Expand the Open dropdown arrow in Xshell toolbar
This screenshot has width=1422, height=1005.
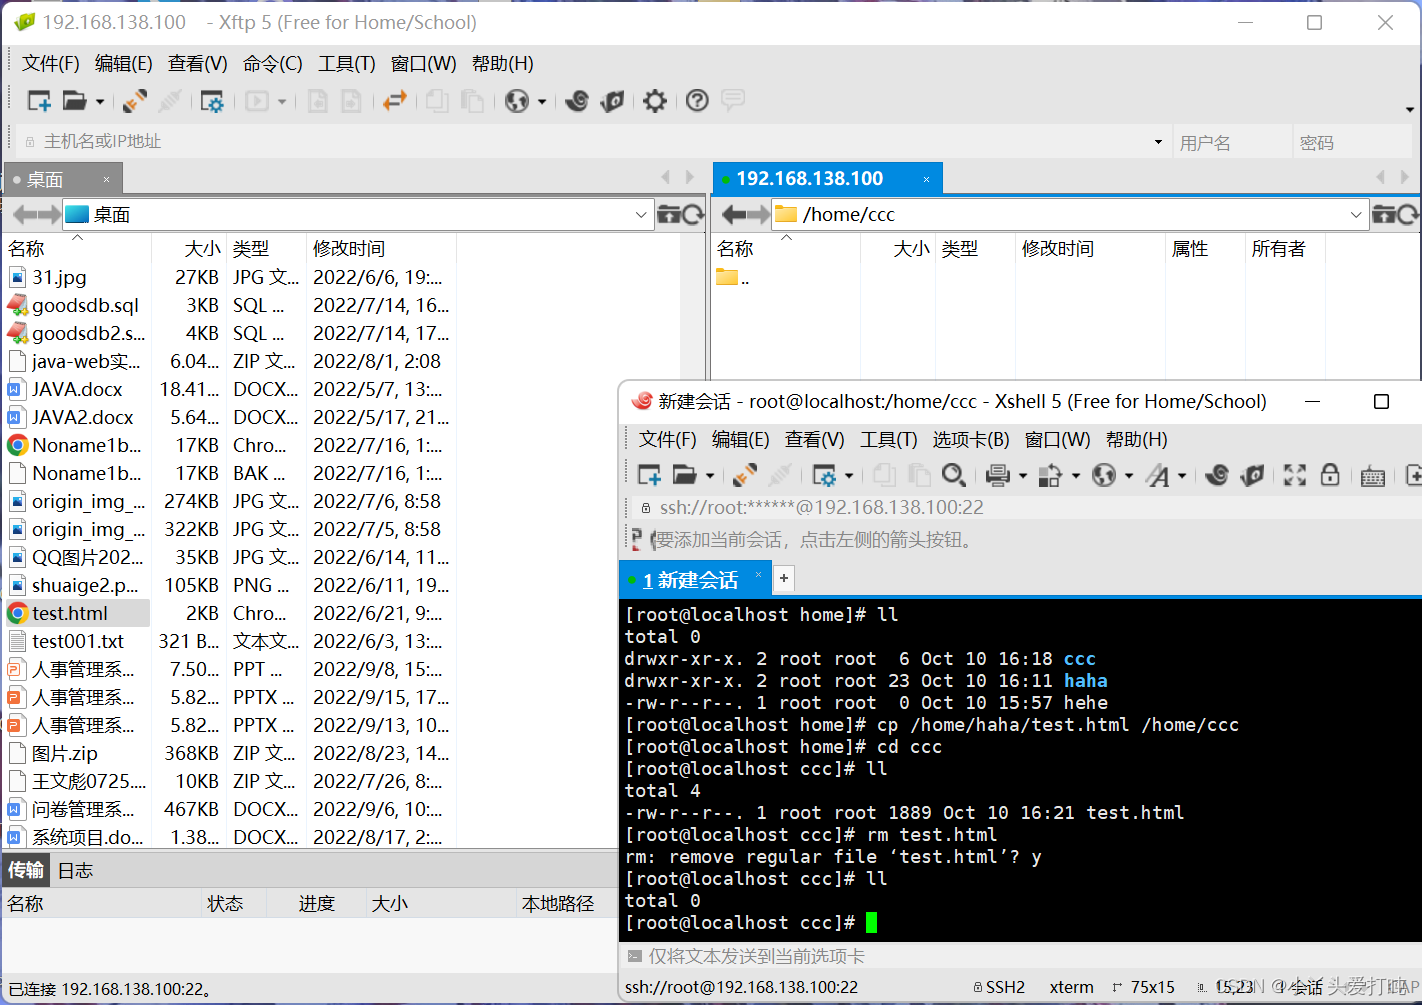tap(710, 476)
